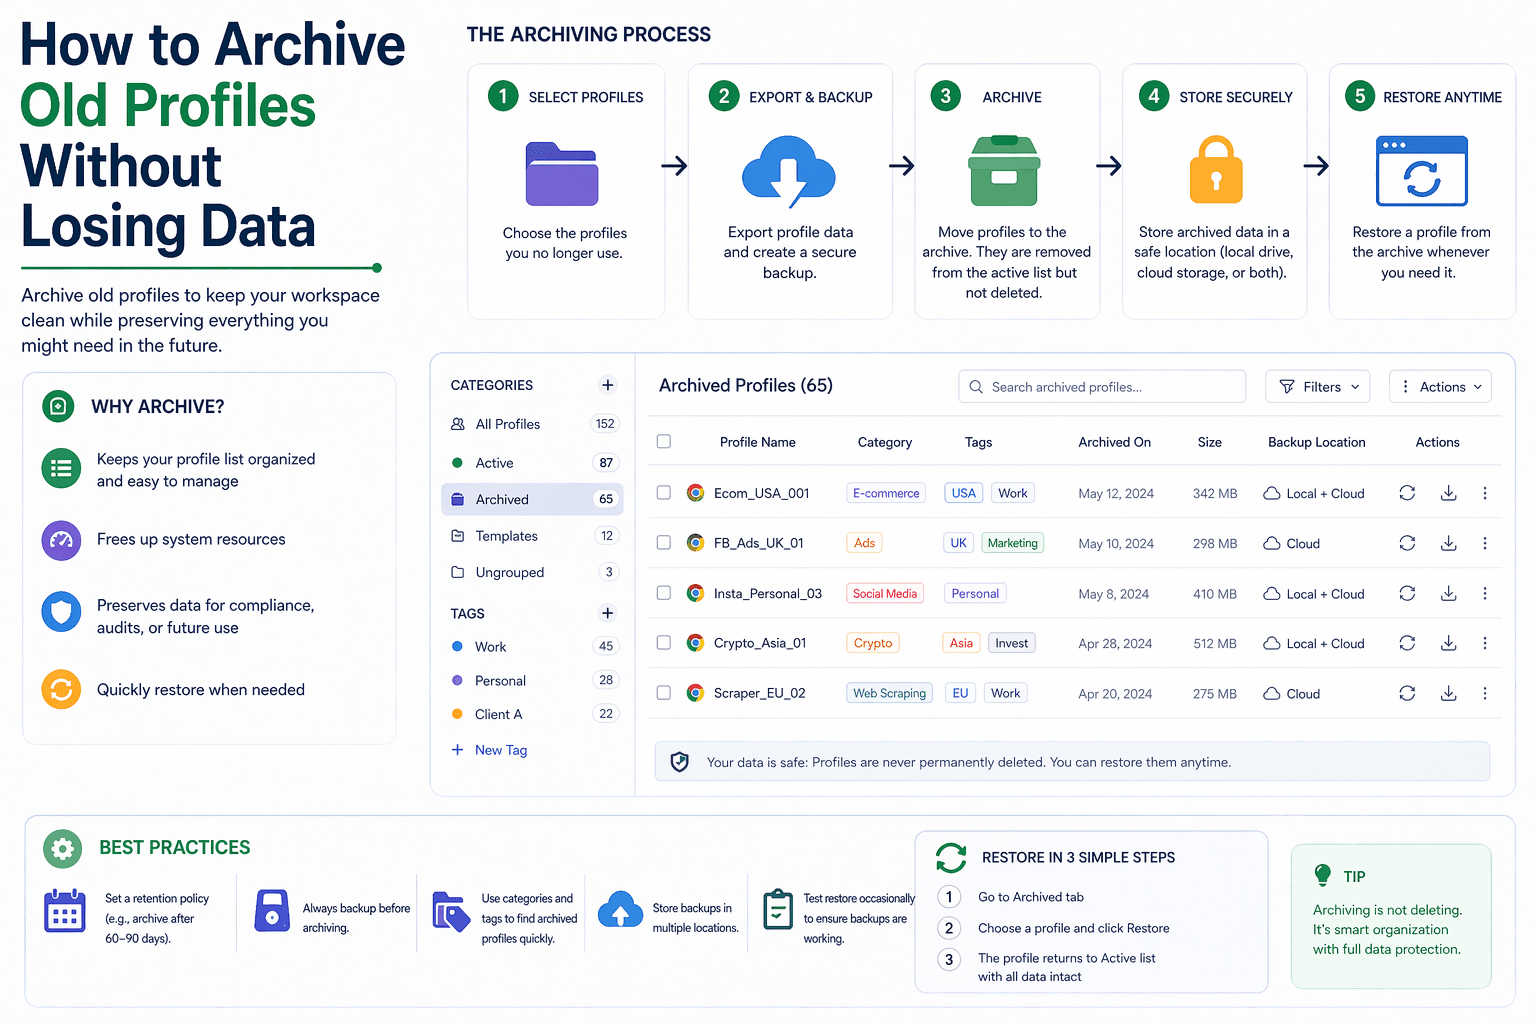The width and height of the screenshot is (1536, 1024).
Task: Click the Backup Location column header
Action: 1316,442
